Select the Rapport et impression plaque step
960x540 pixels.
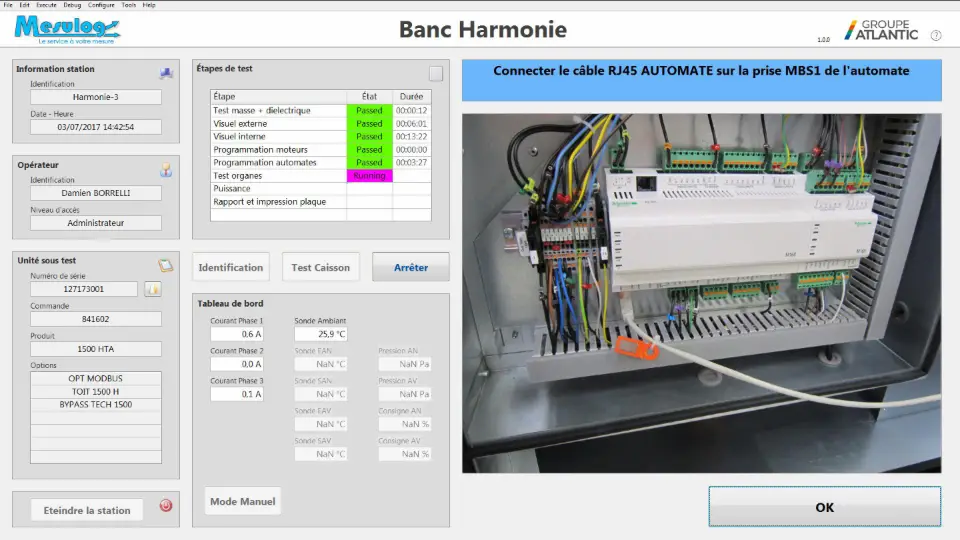[321, 201]
